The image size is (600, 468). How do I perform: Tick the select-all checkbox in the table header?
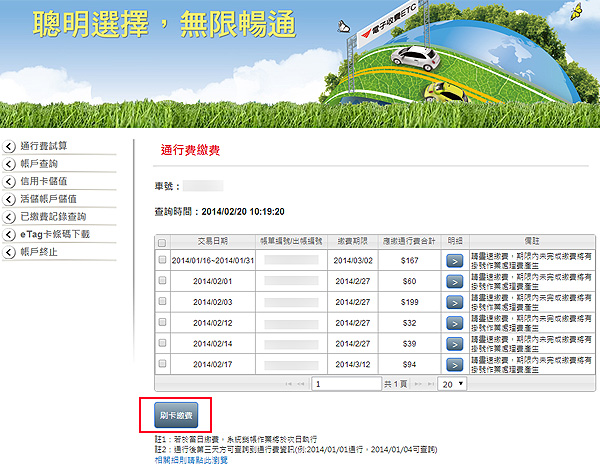tap(162, 242)
